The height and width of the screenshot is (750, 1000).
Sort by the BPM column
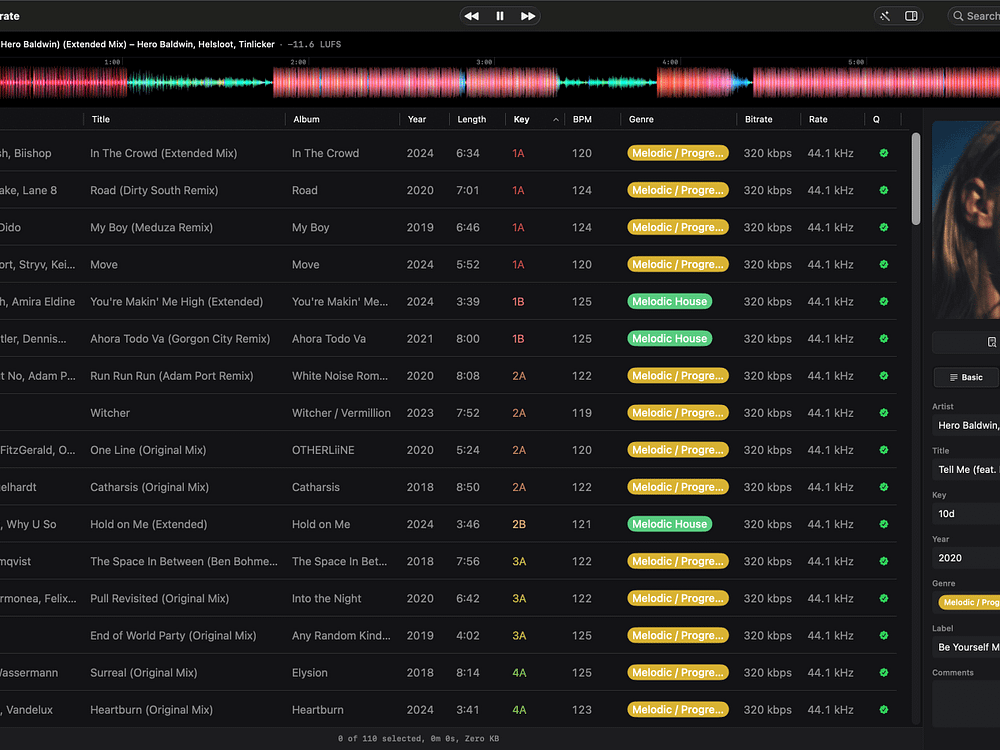[x=582, y=119]
